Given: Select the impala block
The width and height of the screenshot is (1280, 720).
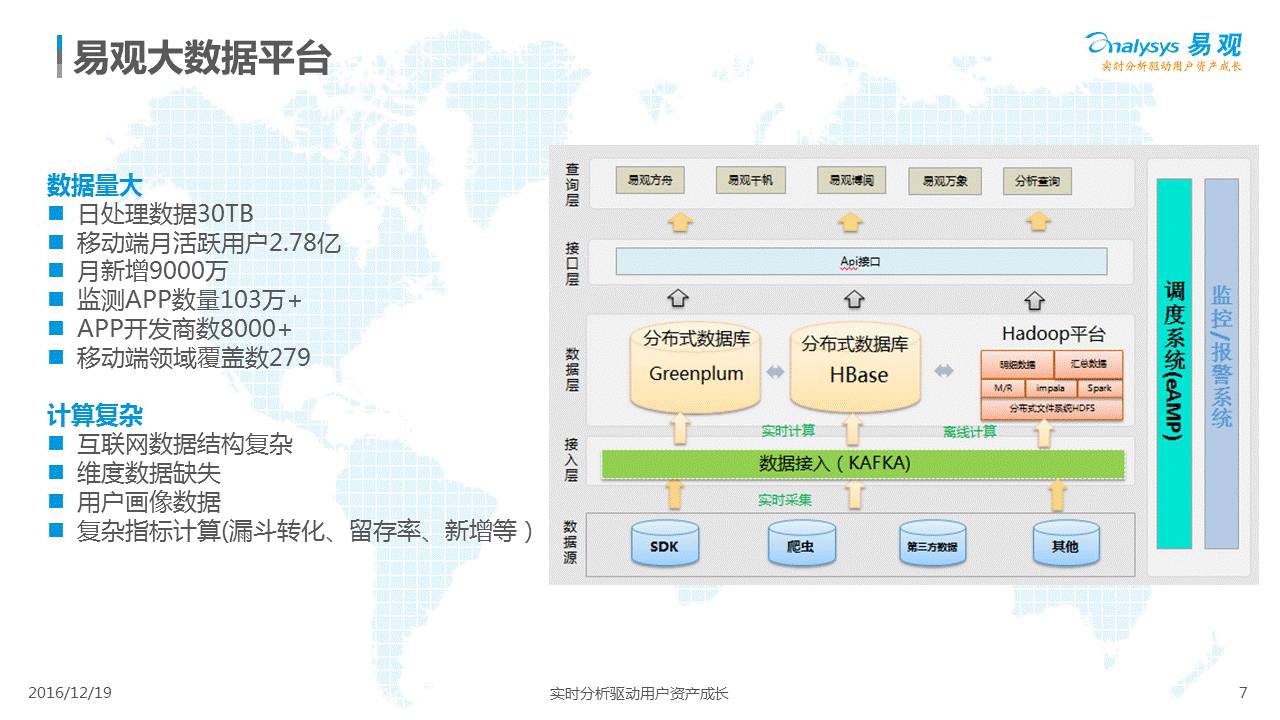Looking at the screenshot, I should (x=1050, y=388).
